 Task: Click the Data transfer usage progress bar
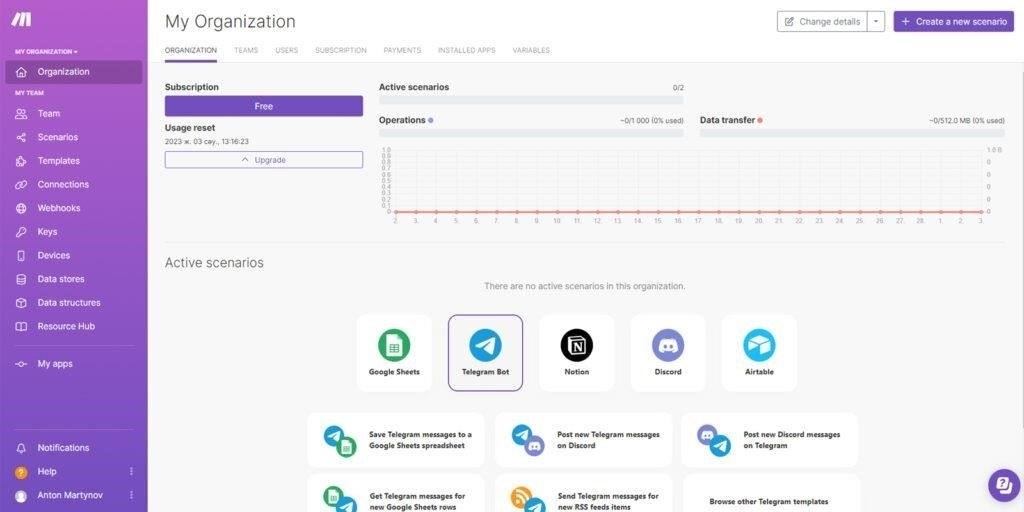pos(852,133)
